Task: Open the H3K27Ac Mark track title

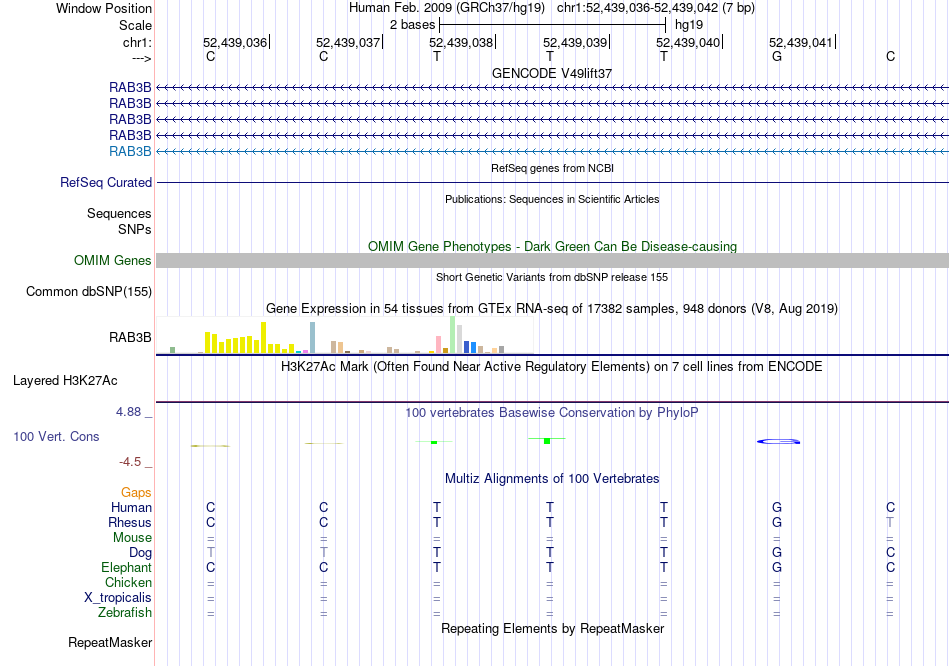Action: tap(552, 367)
